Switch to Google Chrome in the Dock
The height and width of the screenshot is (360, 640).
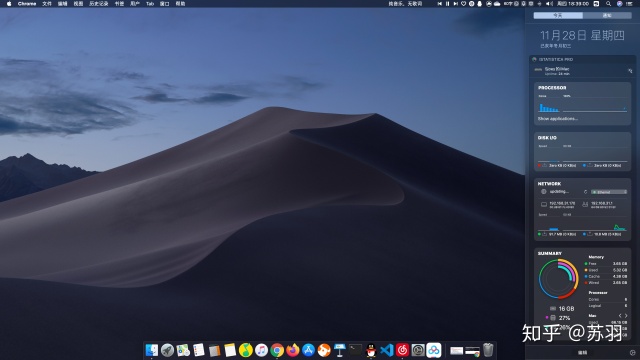click(277, 350)
